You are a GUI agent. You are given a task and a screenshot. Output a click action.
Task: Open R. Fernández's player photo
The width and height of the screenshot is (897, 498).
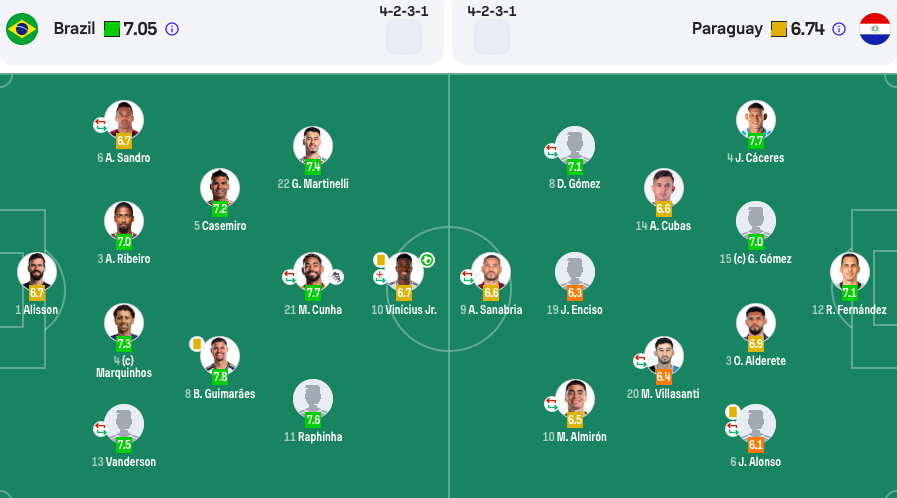point(850,271)
